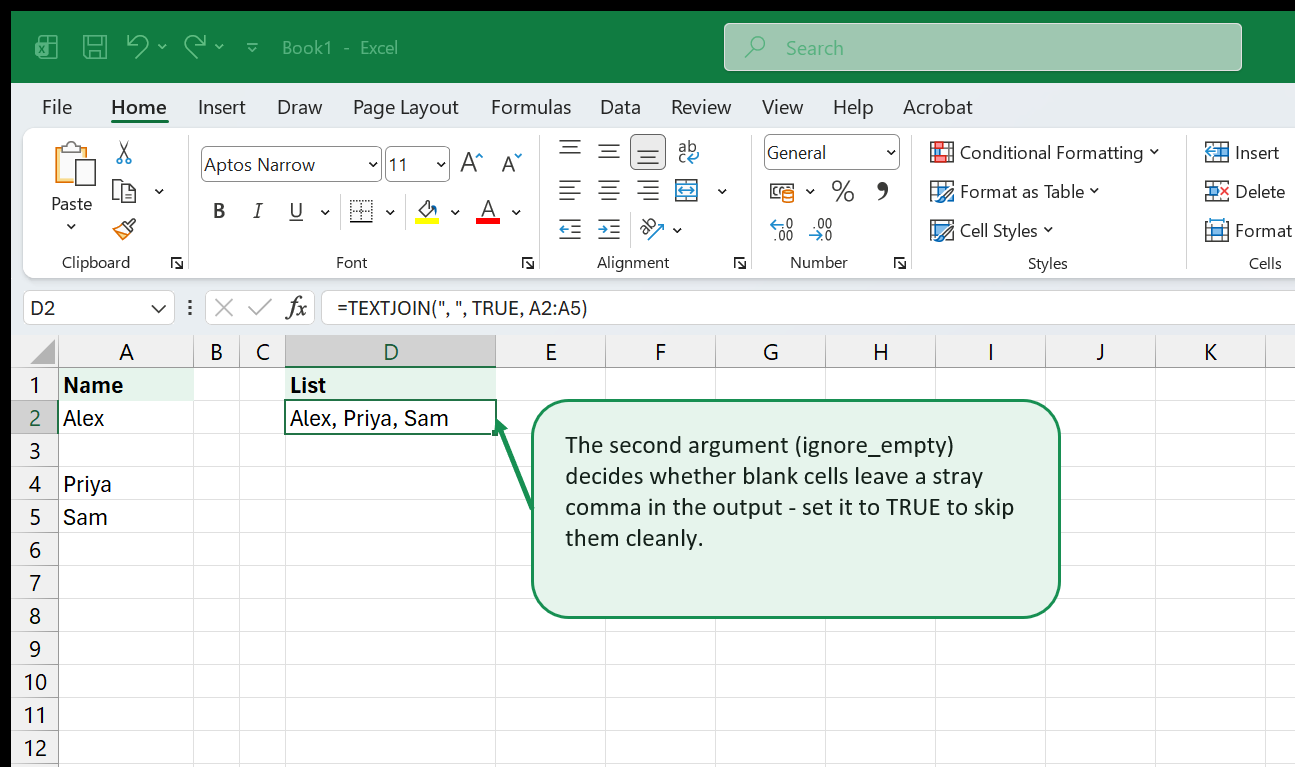The height and width of the screenshot is (767, 1295).
Task: Apply yellow Fill Color swatch
Action: (427, 211)
